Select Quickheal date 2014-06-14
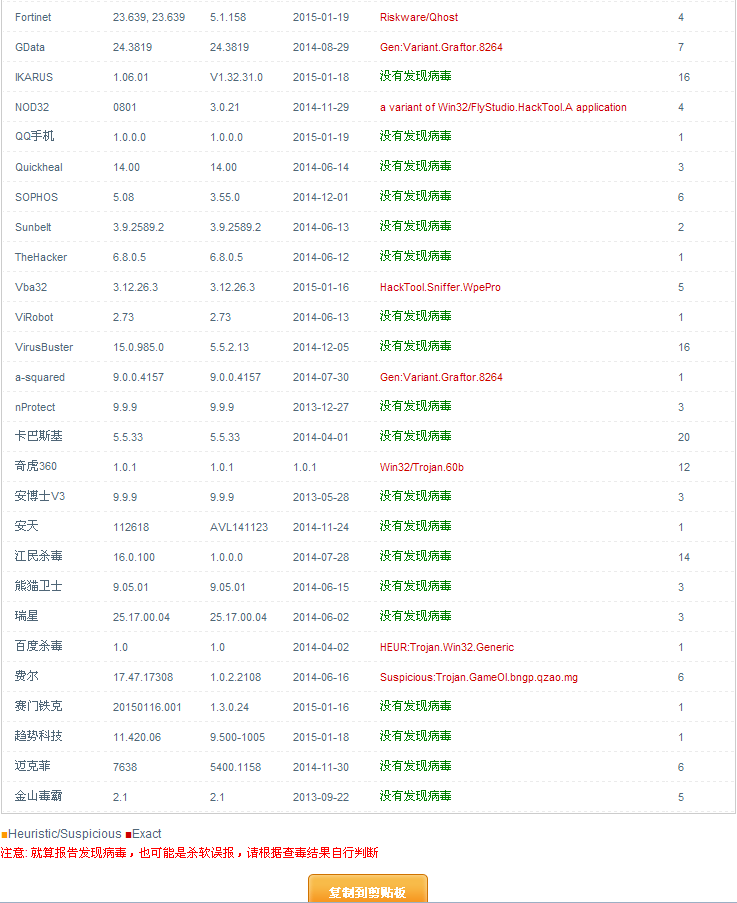 coord(321,167)
